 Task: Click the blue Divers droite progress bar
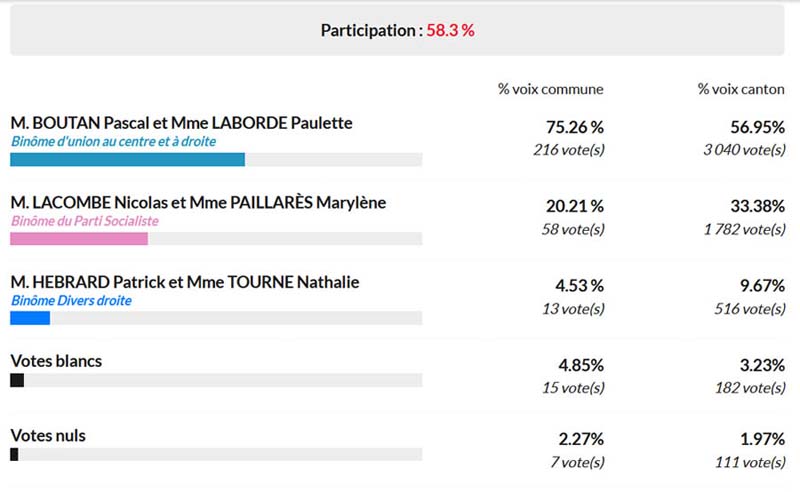(30, 318)
